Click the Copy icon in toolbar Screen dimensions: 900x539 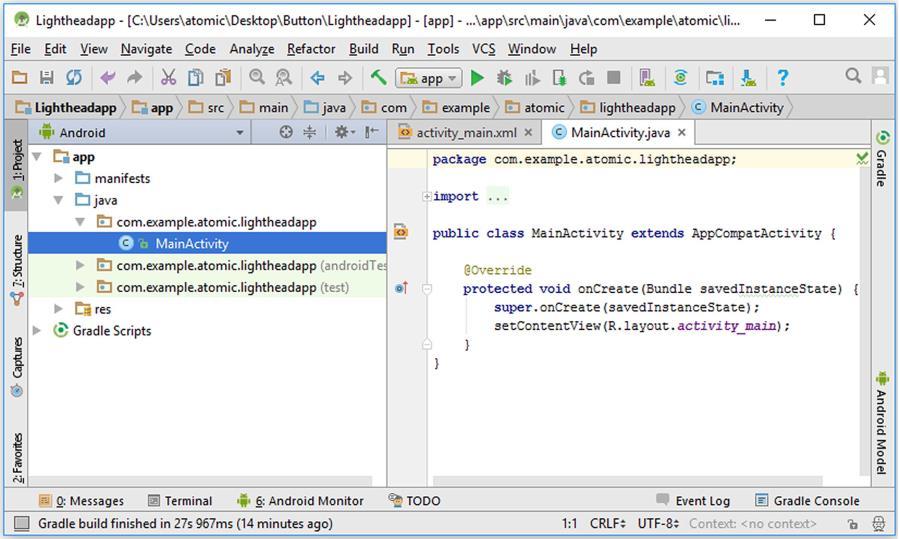[196, 77]
